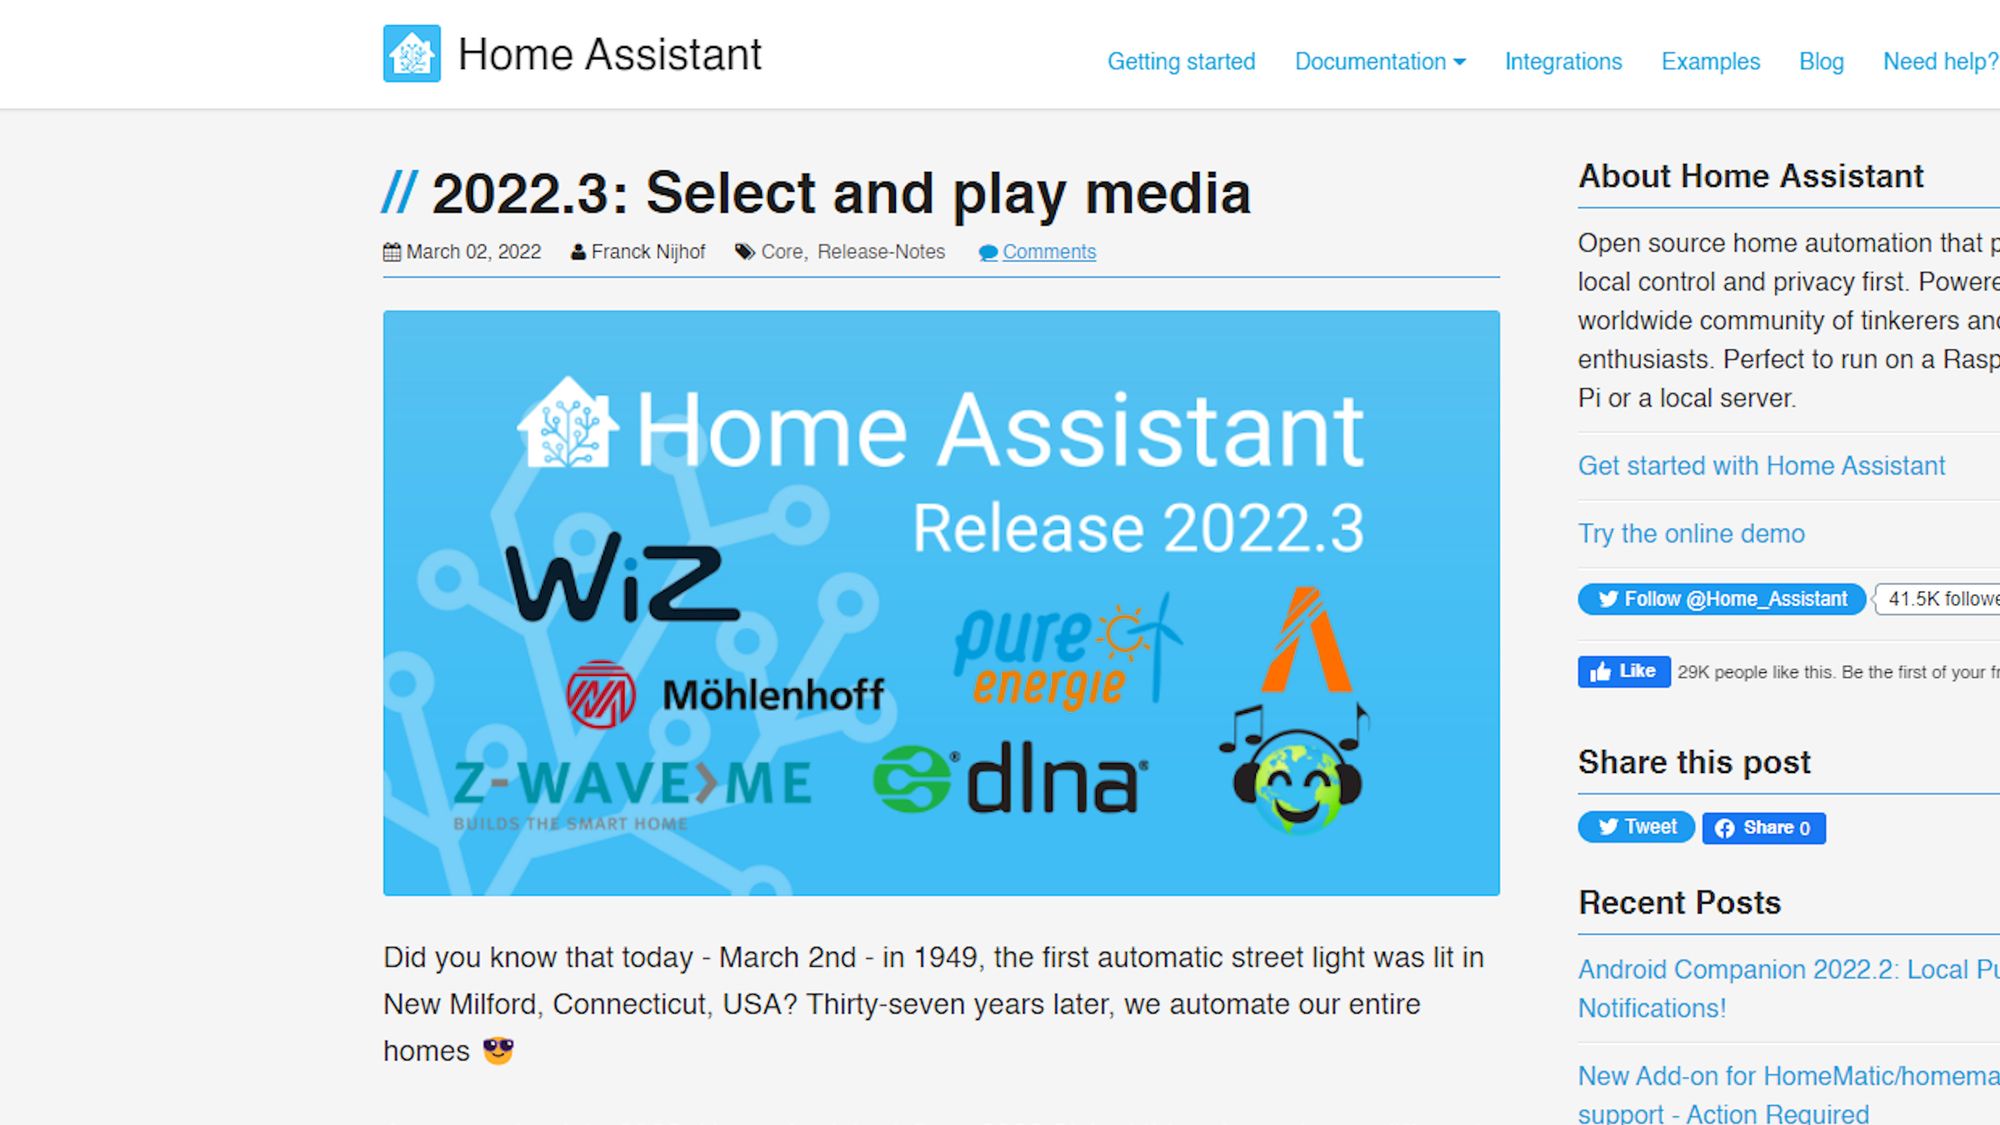This screenshot has height=1125, width=2000.
Task: Click the Facebook Share icon
Action: (1764, 827)
